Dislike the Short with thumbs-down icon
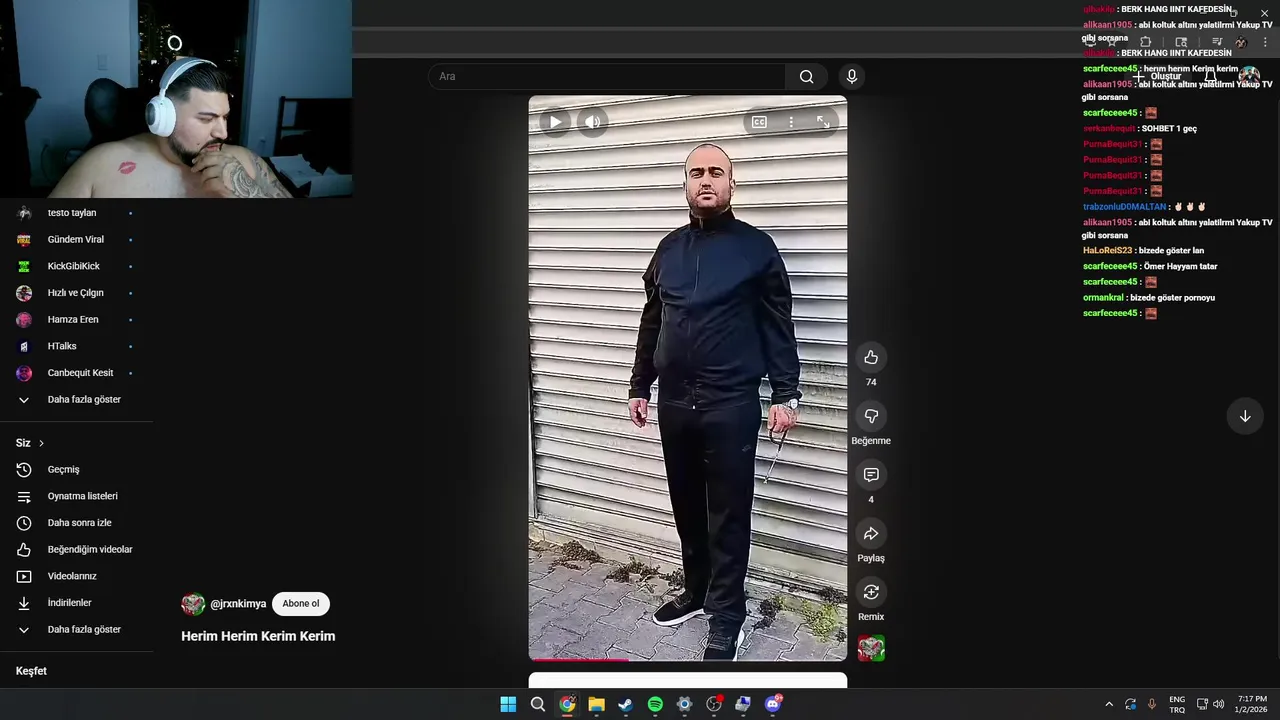This screenshot has width=1280, height=720. (871, 416)
